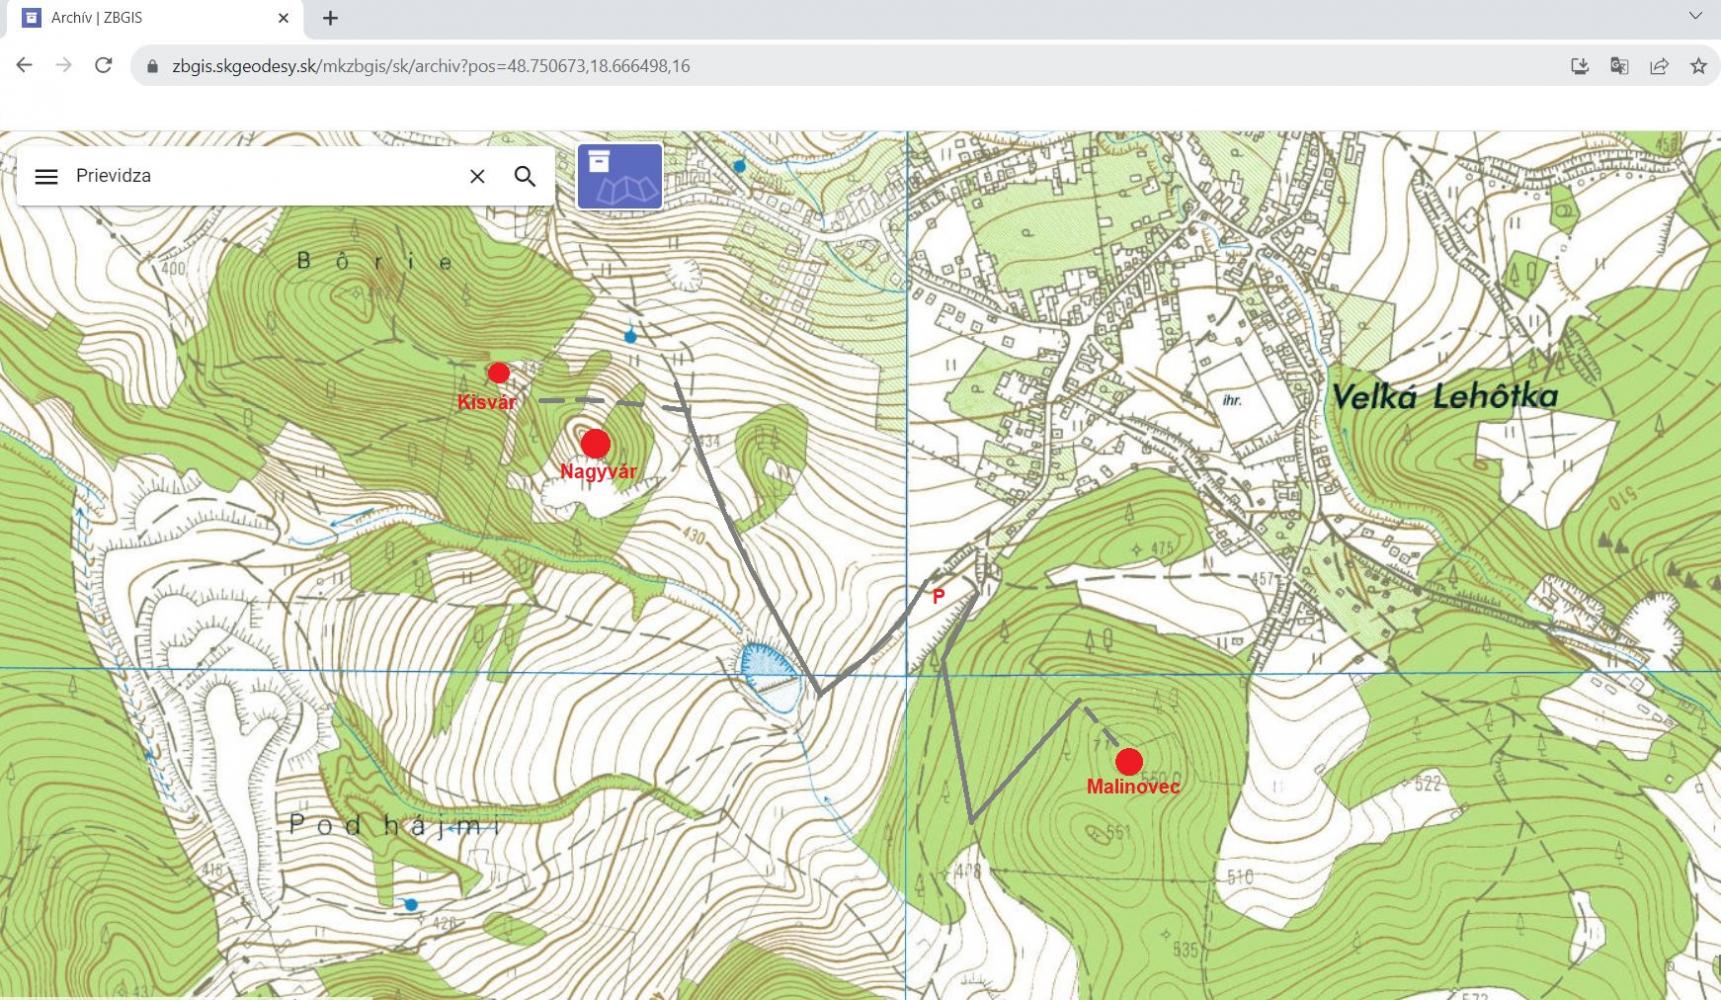Click the red Malinovec marker
This screenshot has width=1721, height=1000.
coord(1129,762)
